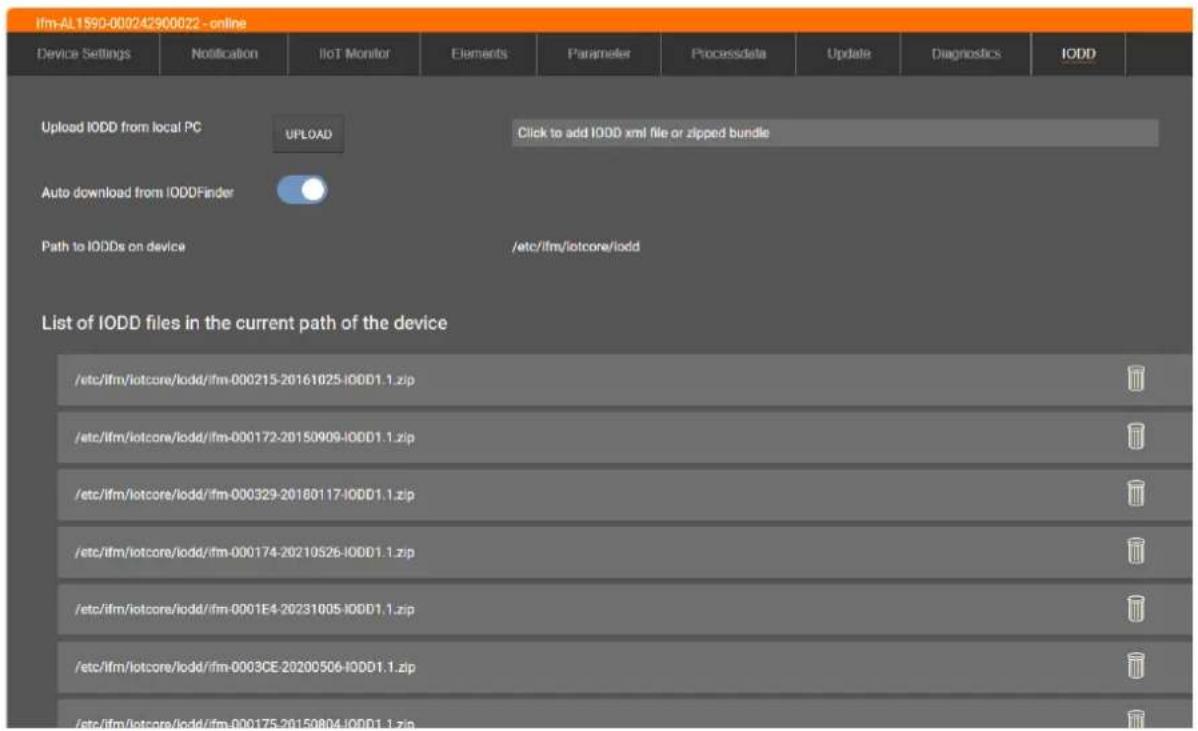Click the ifm-AL1590 online device title
The width and height of the screenshot is (1198, 731).
(141, 23)
